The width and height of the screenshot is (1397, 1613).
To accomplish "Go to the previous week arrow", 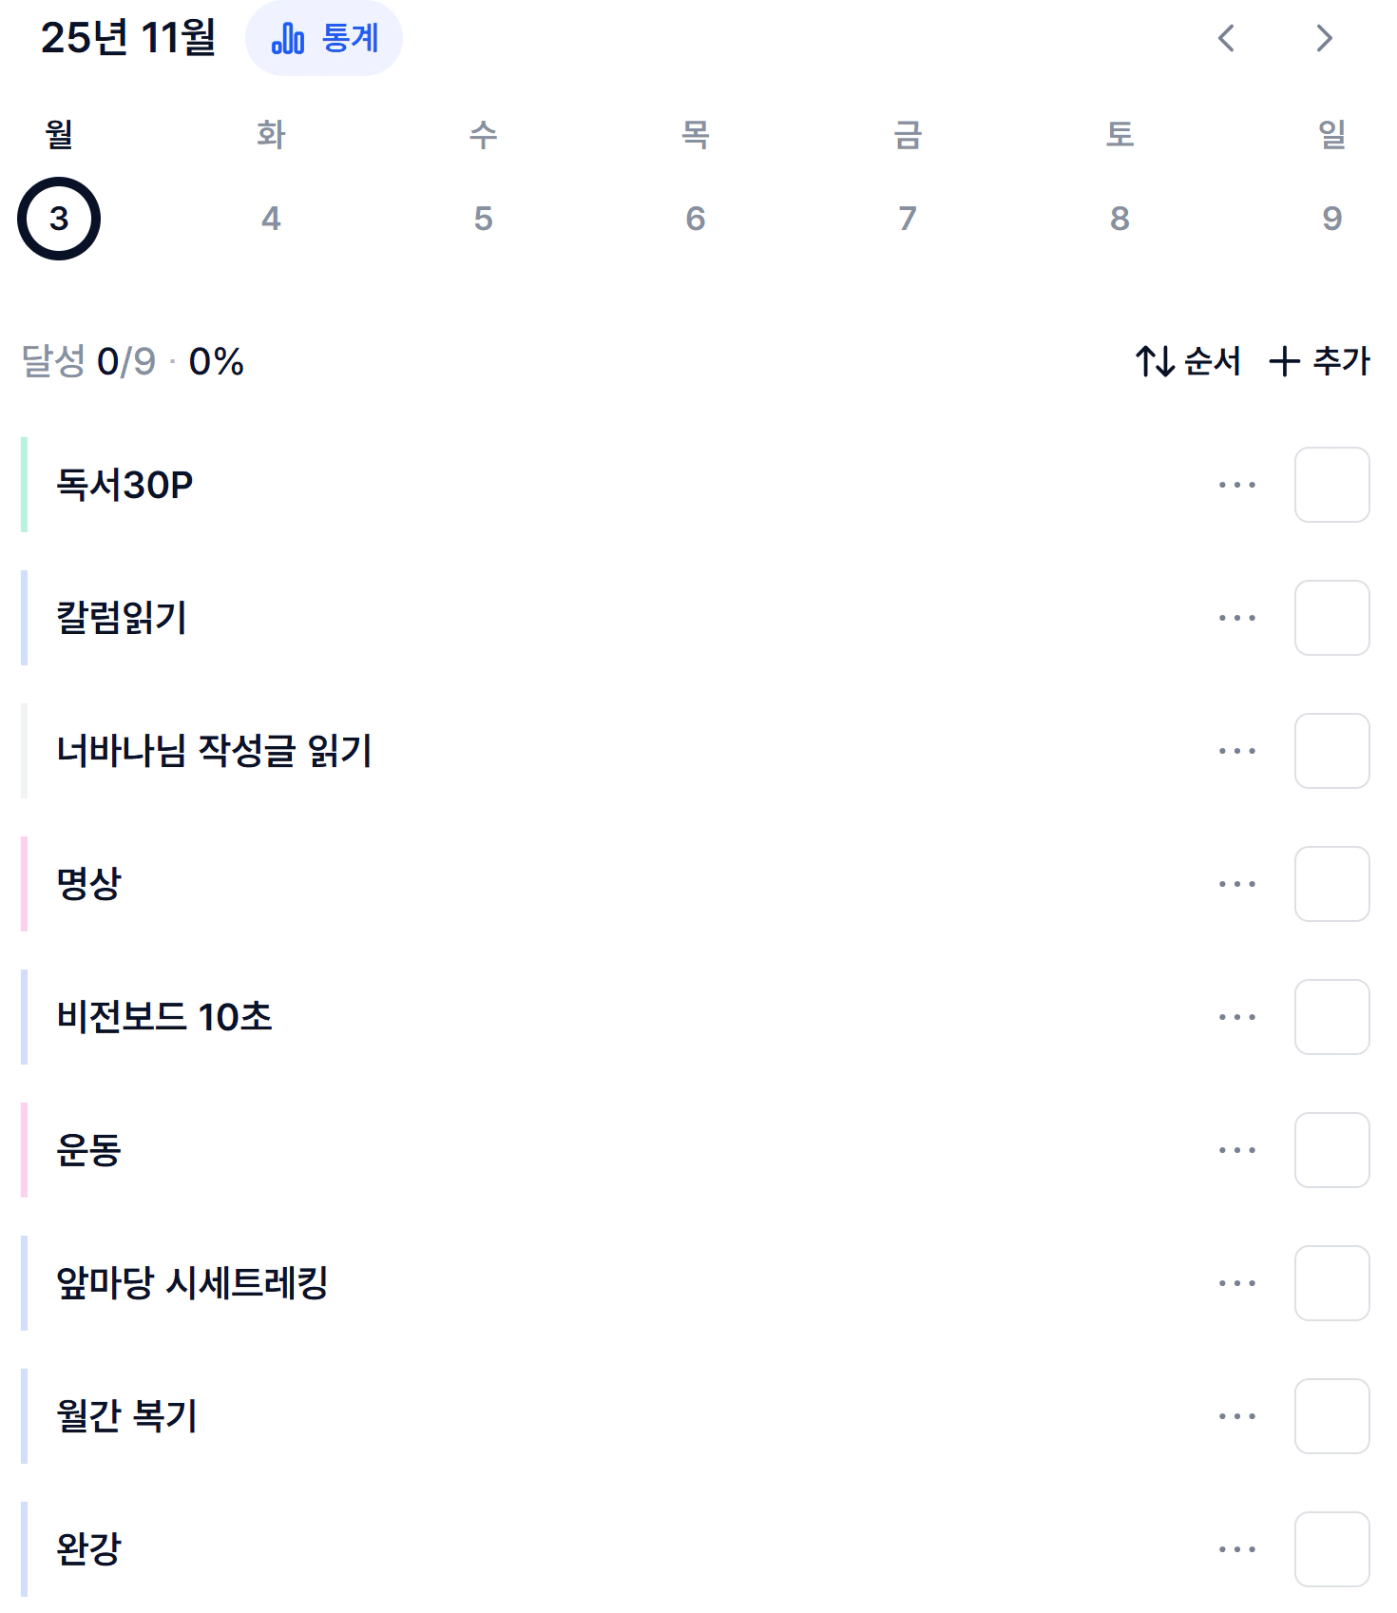I will pyautogui.click(x=1226, y=39).
